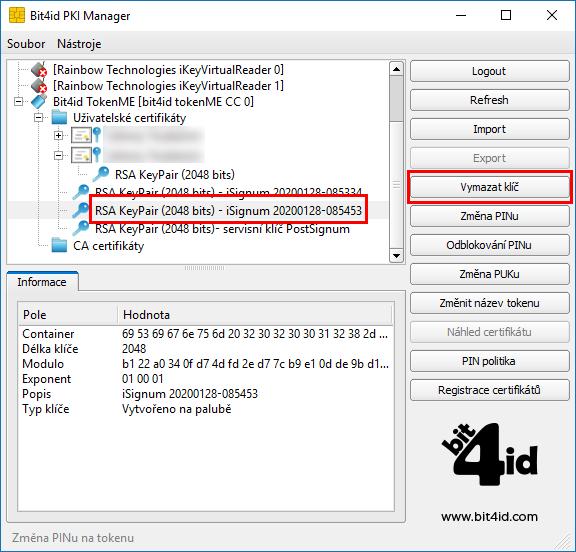Screen dimensions: 576x552
Task: Click the second blurred certificate's icon
Action: [81, 155]
